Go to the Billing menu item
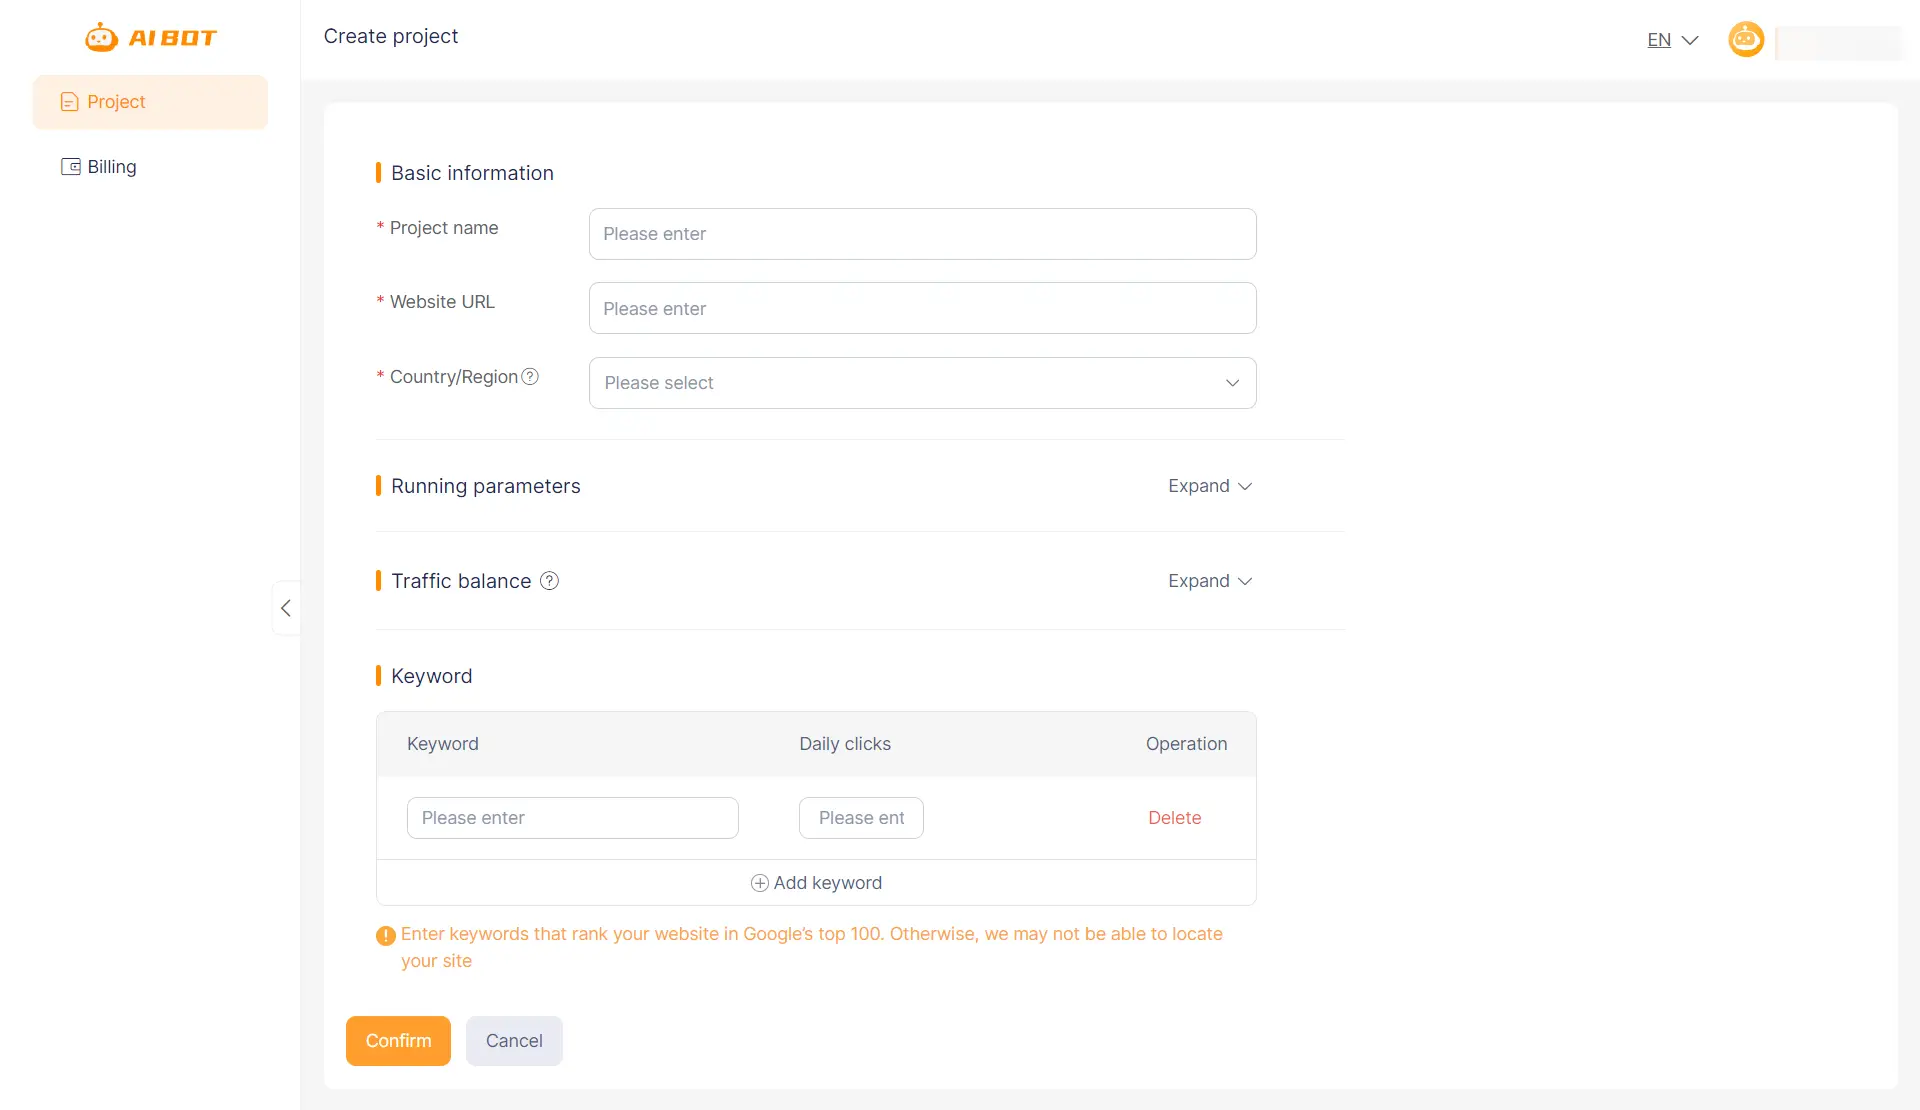Screen dimensions: 1920x1110 point(111,167)
